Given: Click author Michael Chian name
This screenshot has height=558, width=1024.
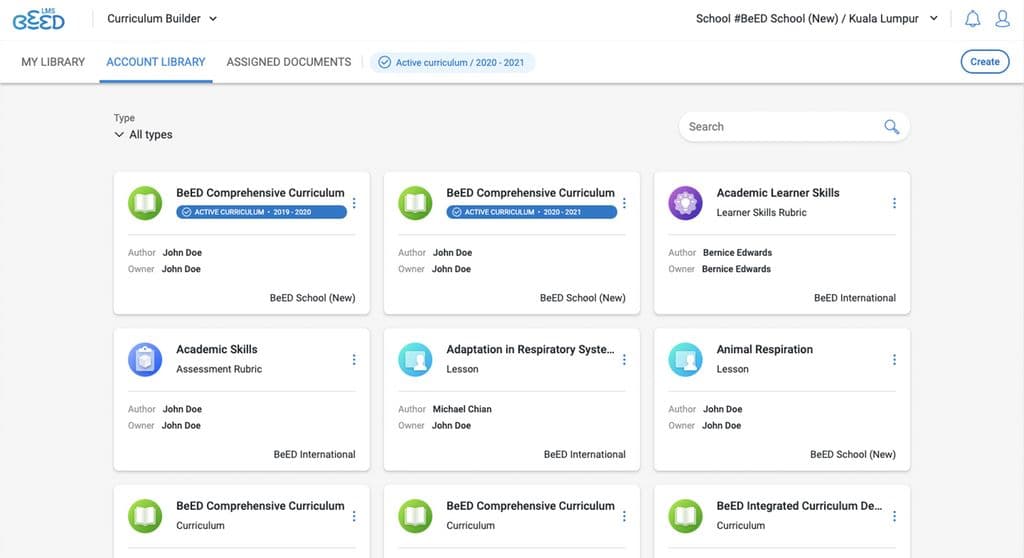Looking at the screenshot, I should point(462,409).
